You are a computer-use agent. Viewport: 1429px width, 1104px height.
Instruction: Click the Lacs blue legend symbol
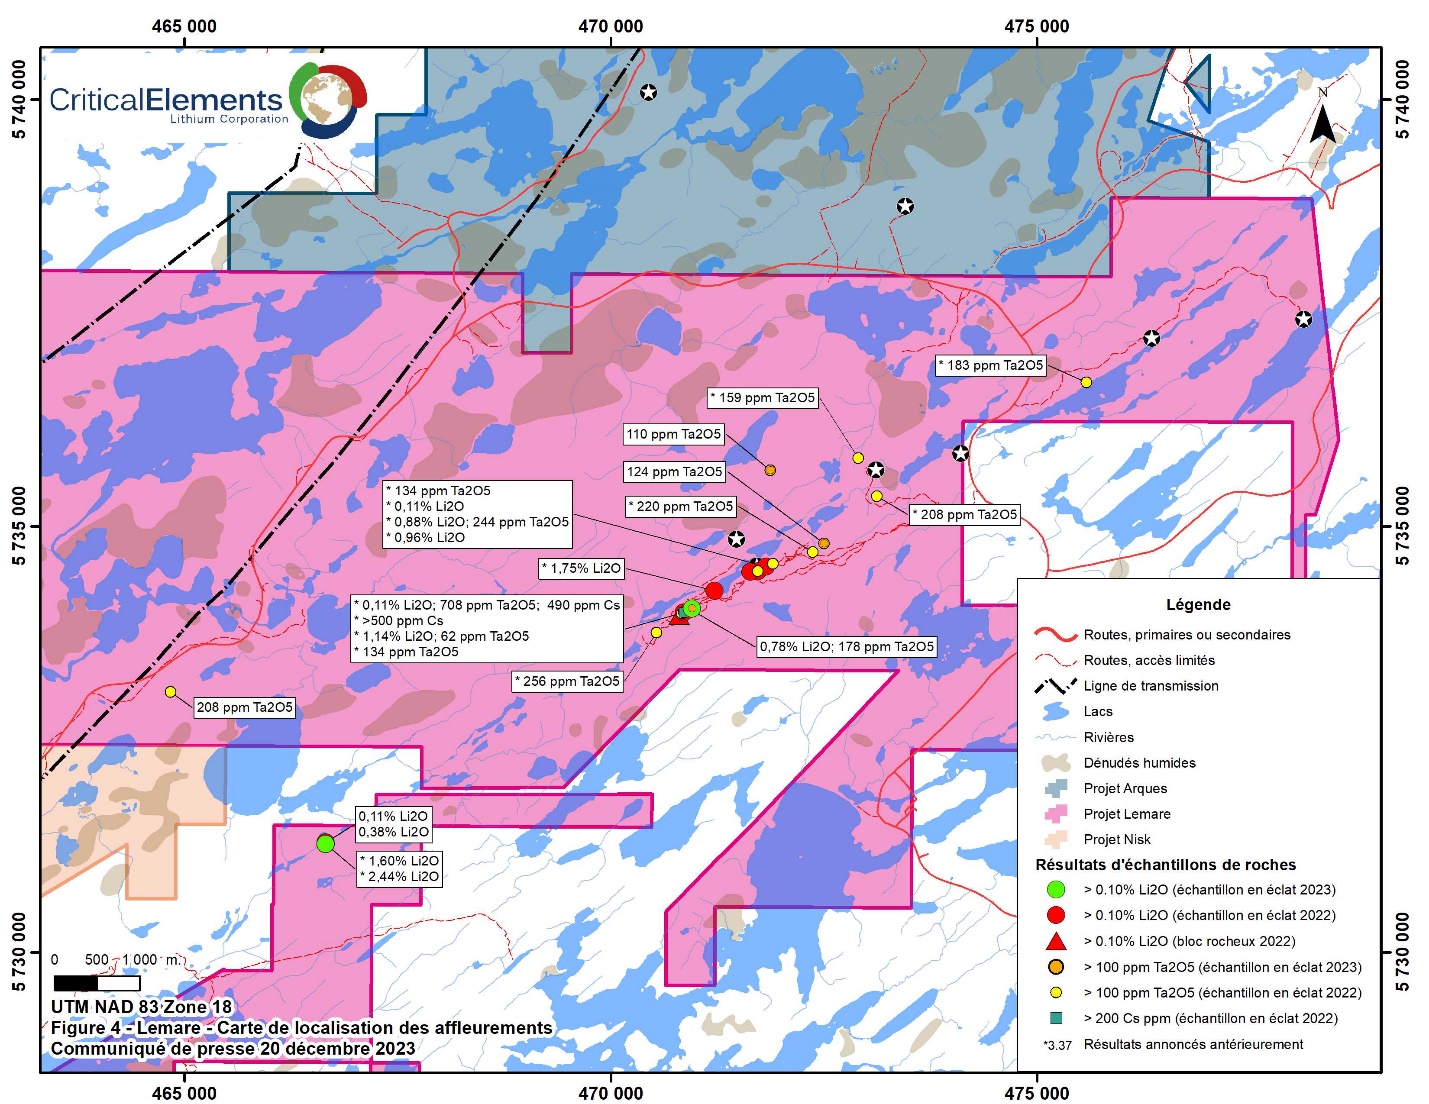[1055, 712]
